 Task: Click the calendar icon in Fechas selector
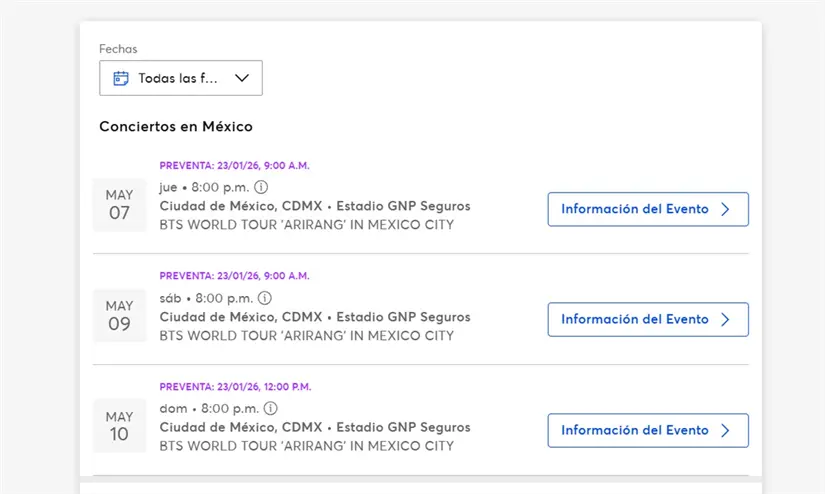(121, 78)
